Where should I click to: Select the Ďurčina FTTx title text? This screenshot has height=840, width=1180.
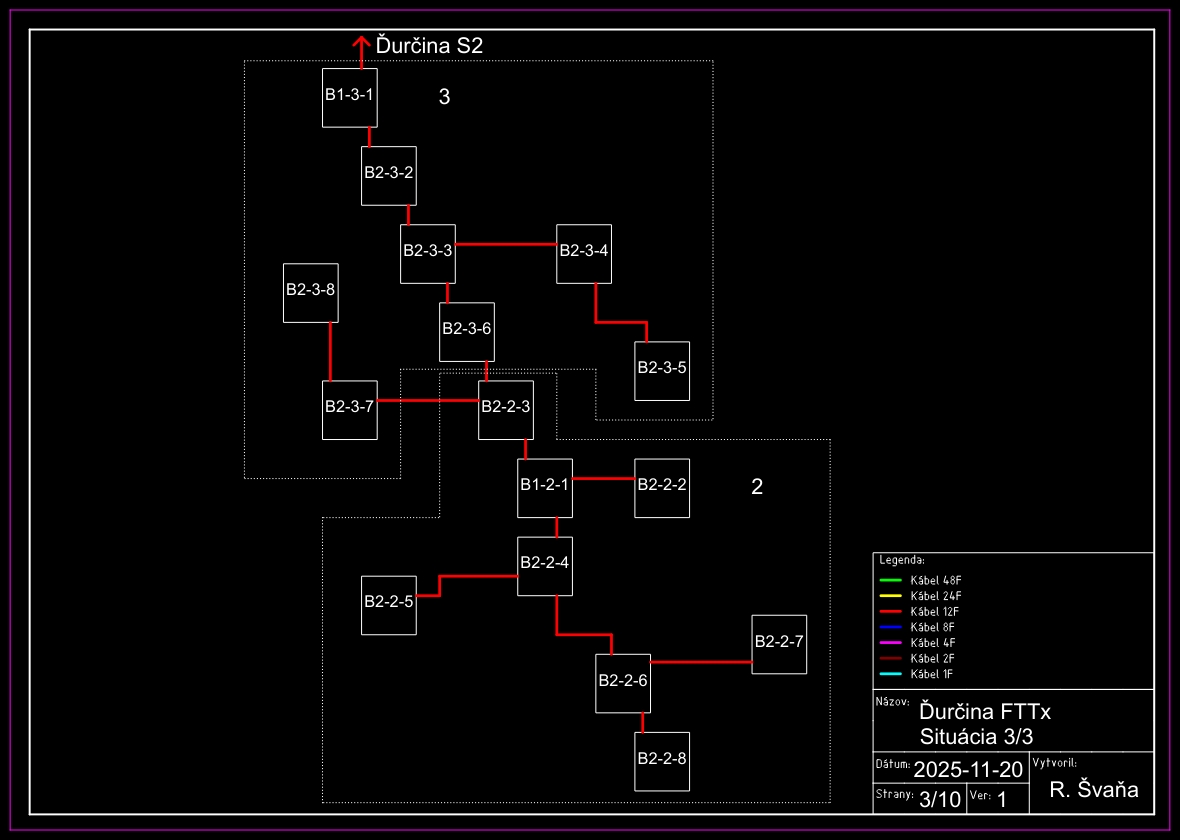pyautogui.click(x=985, y=712)
